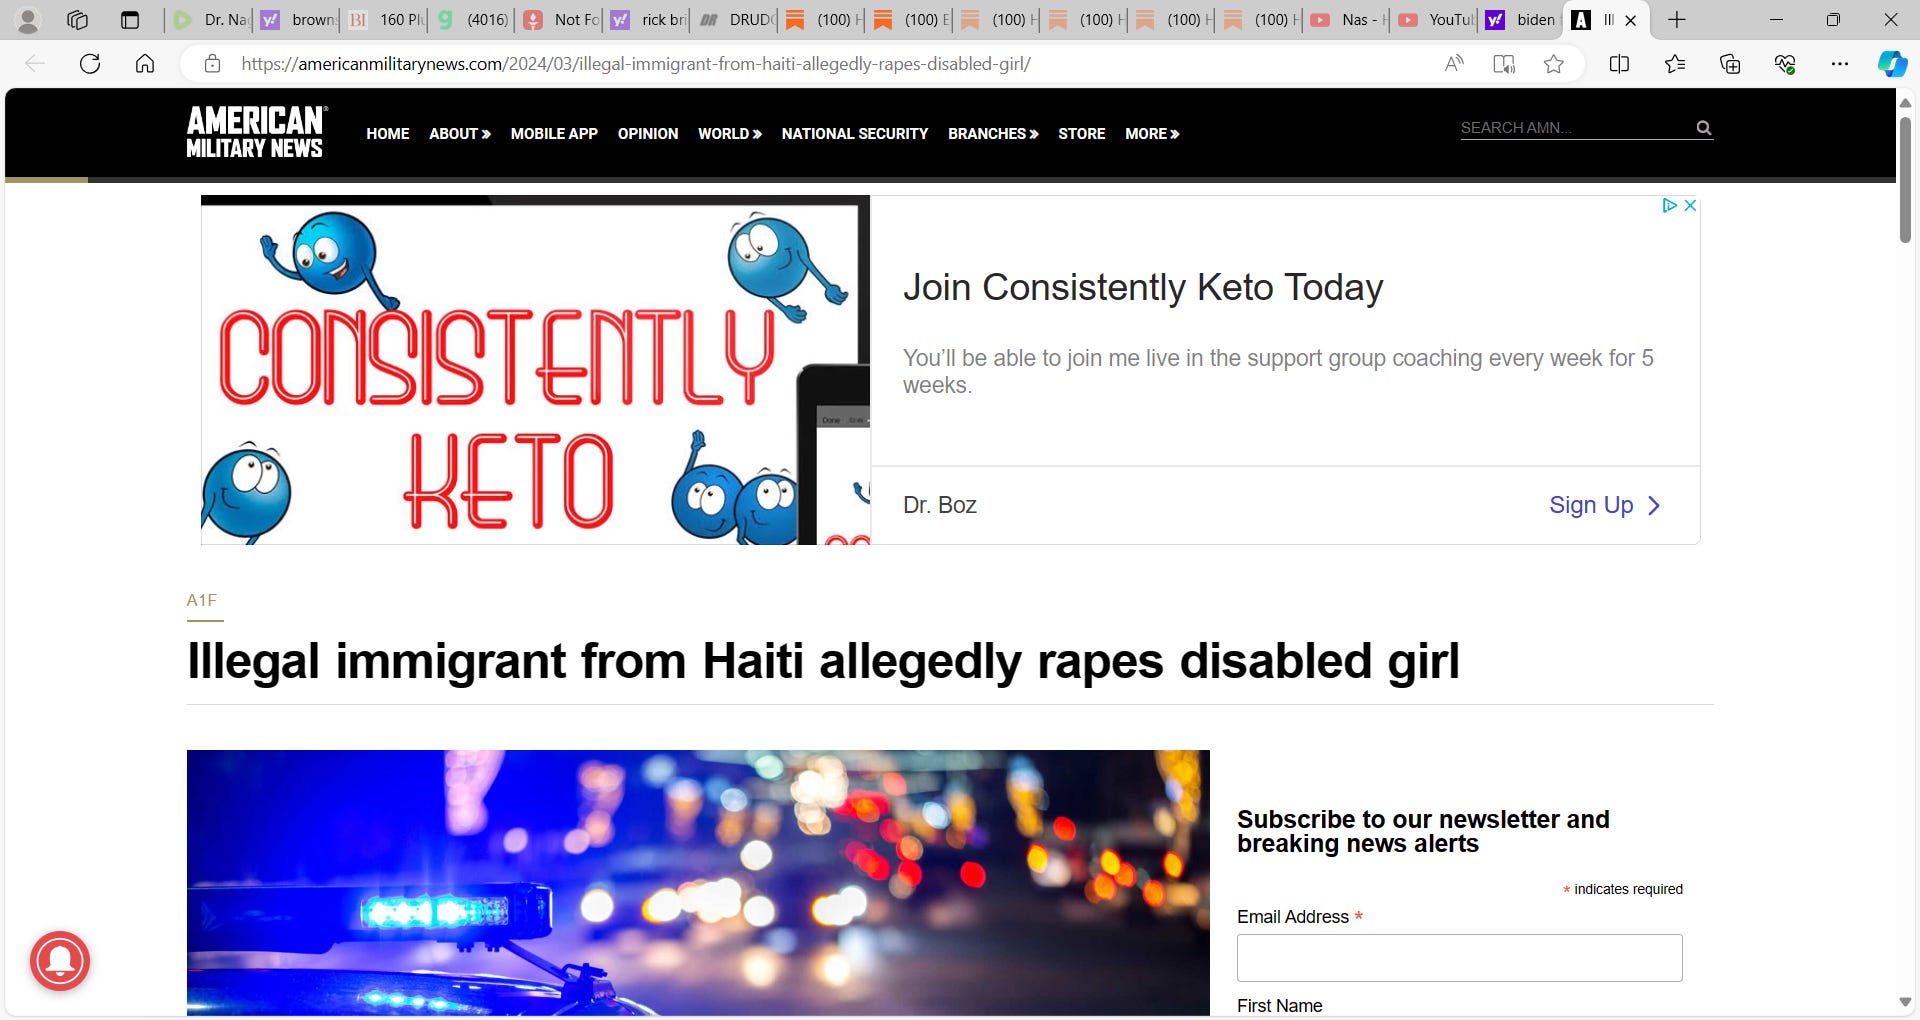Click the SEARCH AMN input field
Image resolution: width=1920 pixels, height=1020 pixels.
(1575, 128)
